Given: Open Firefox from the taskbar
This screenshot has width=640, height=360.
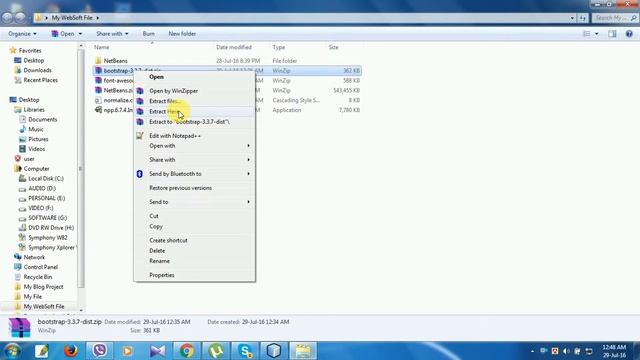Looking at the screenshot, I should tap(71, 351).
